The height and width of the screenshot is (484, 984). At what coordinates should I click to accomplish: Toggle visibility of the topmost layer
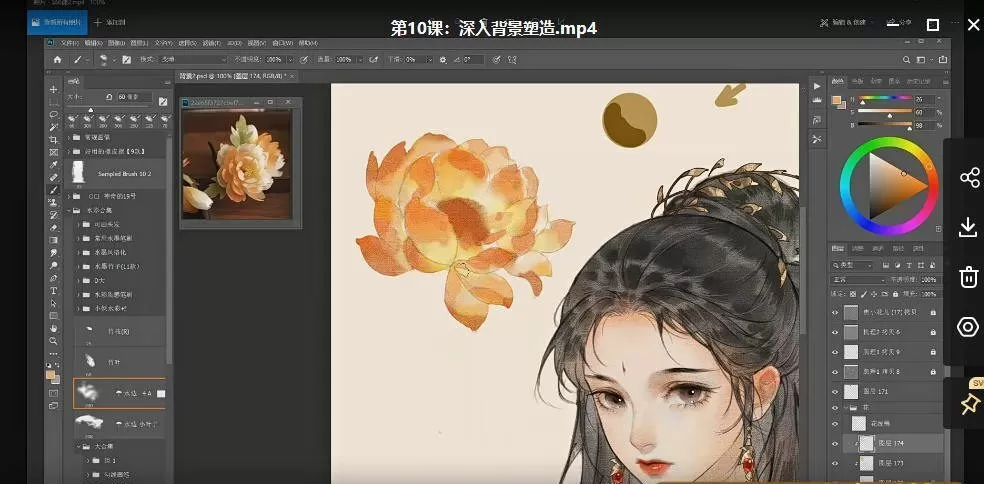tap(835, 312)
